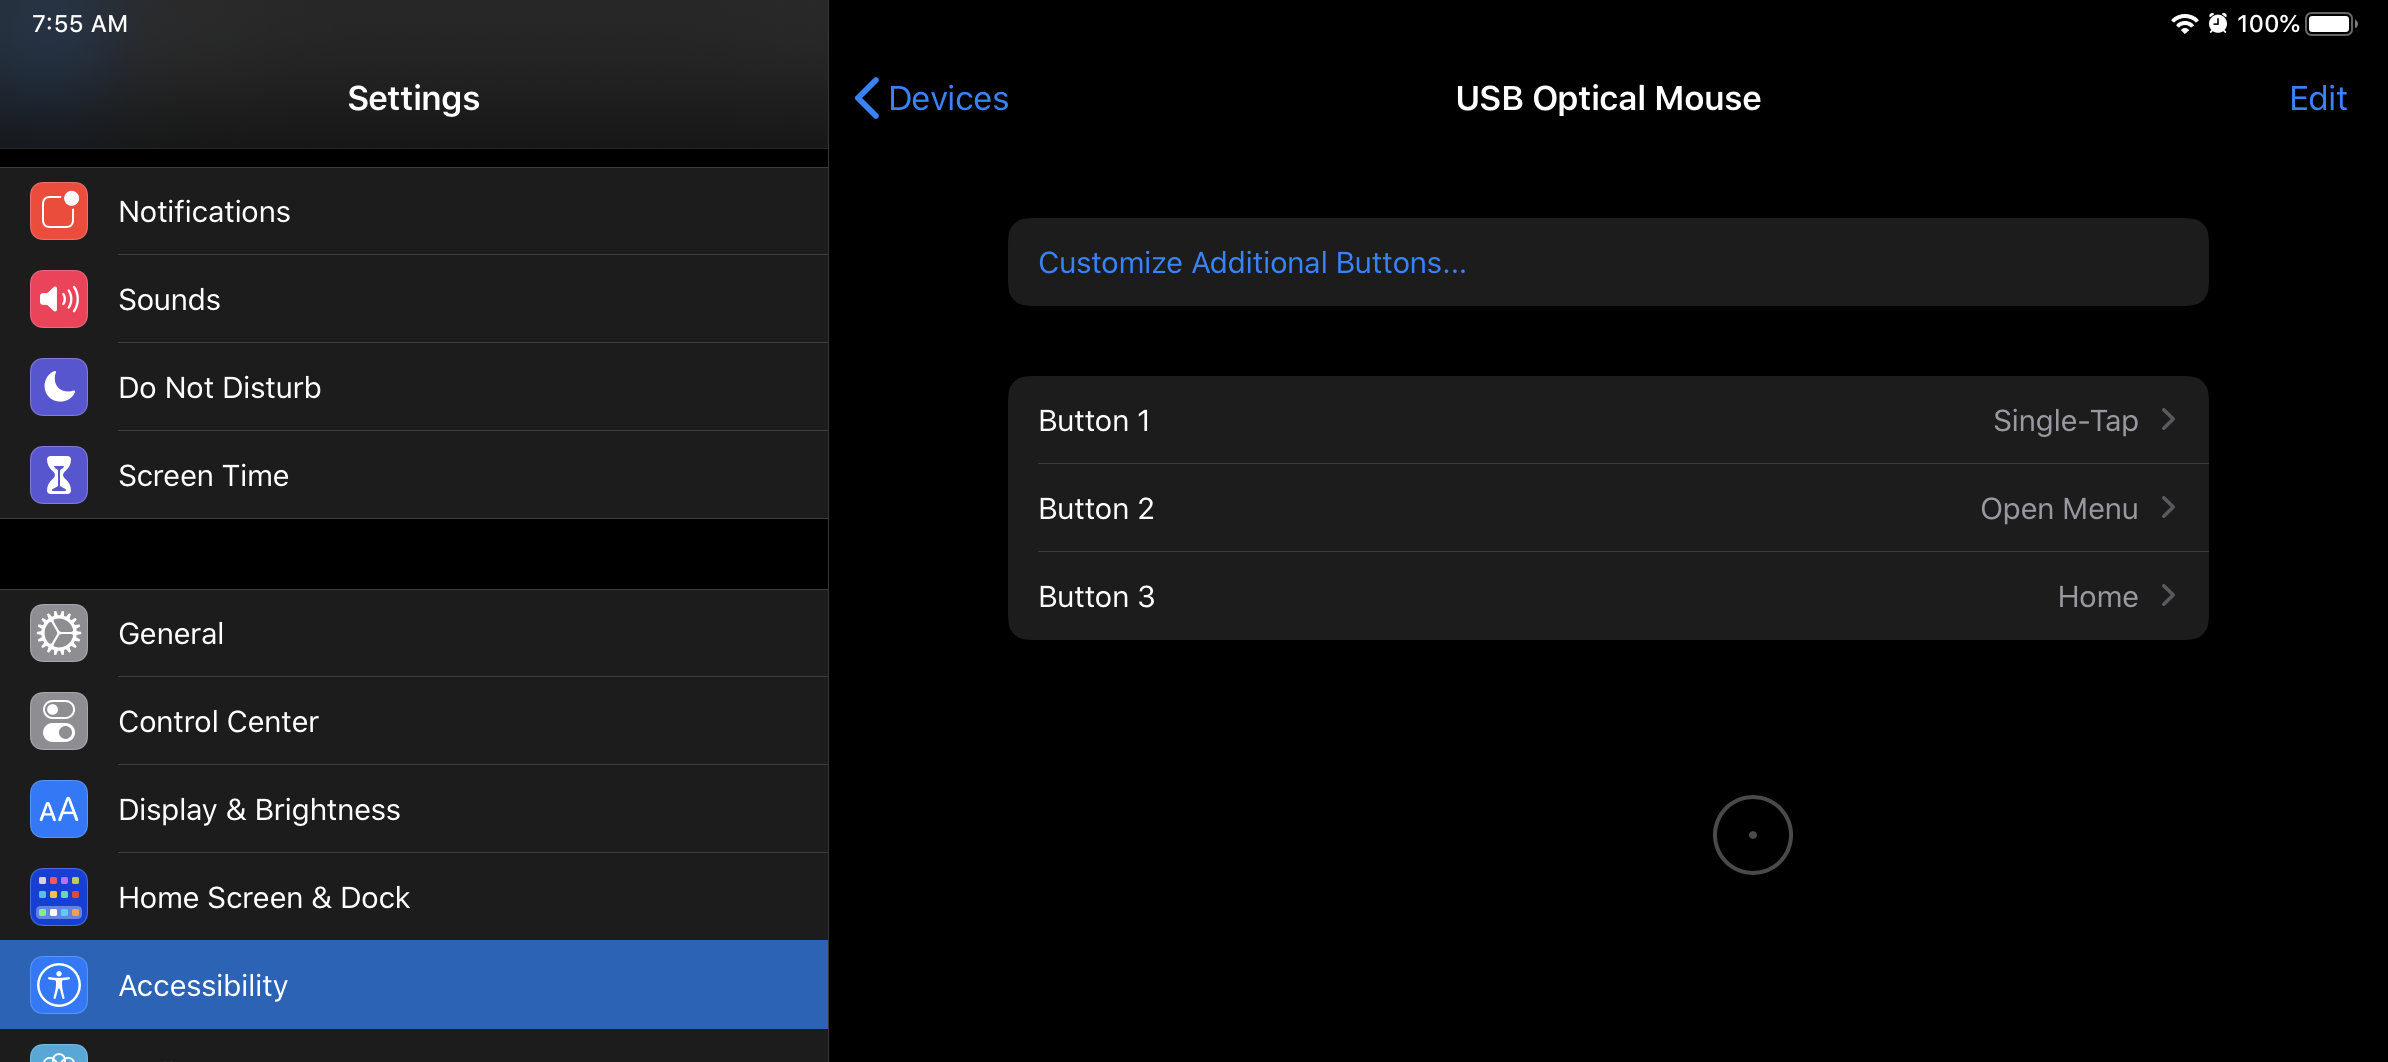Screen dimensions: 2388x1062
Task: Tap the Accessibility figure icon
Action: coord(59,986)
